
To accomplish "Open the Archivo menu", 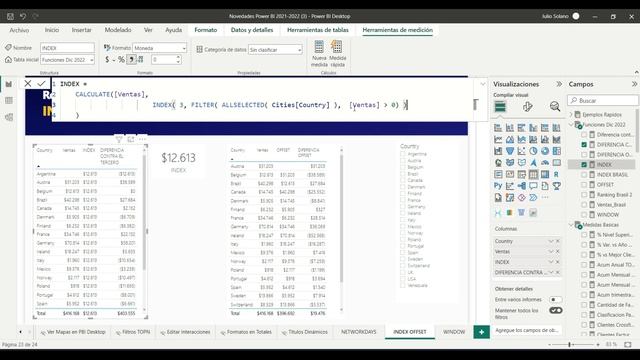I will [x=19, y=30].
